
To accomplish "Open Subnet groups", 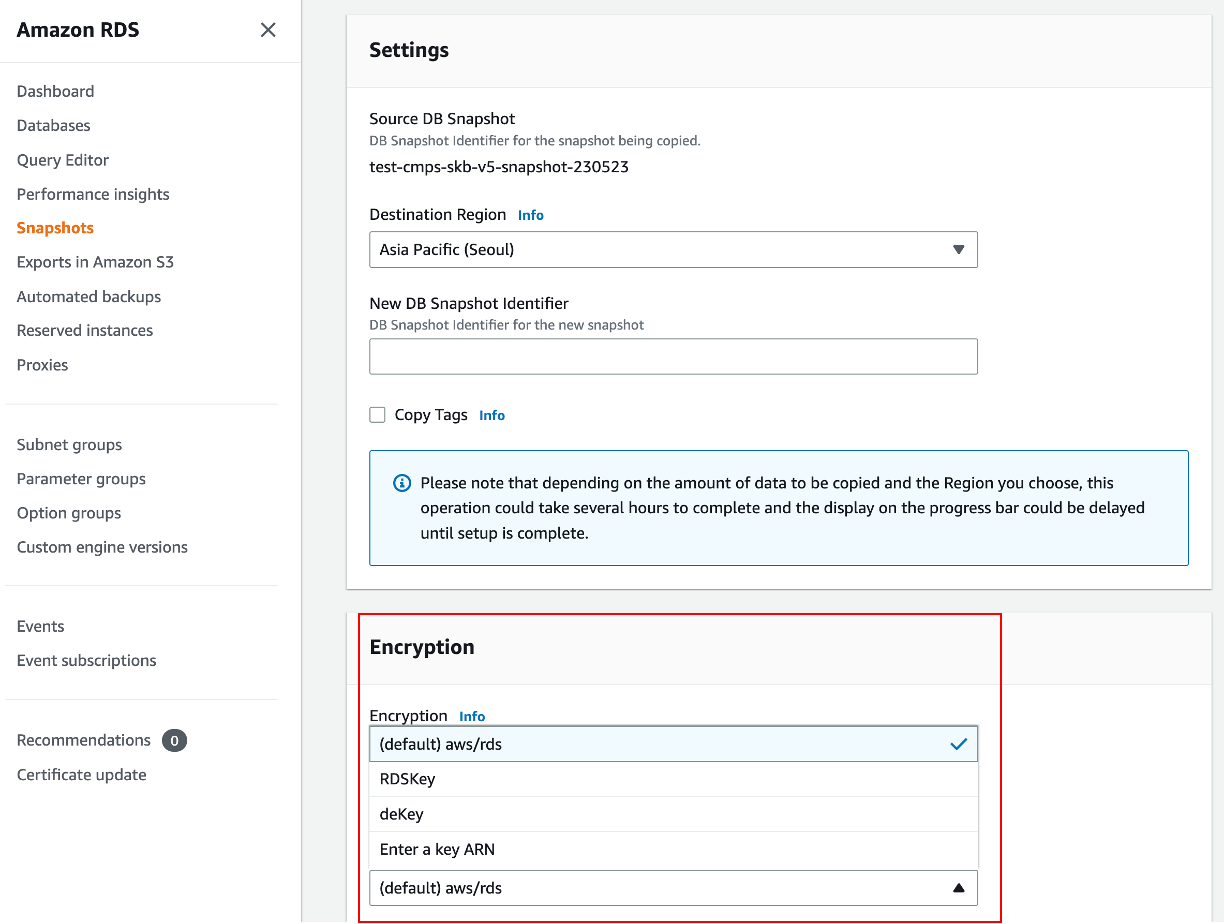I will 69,445.
